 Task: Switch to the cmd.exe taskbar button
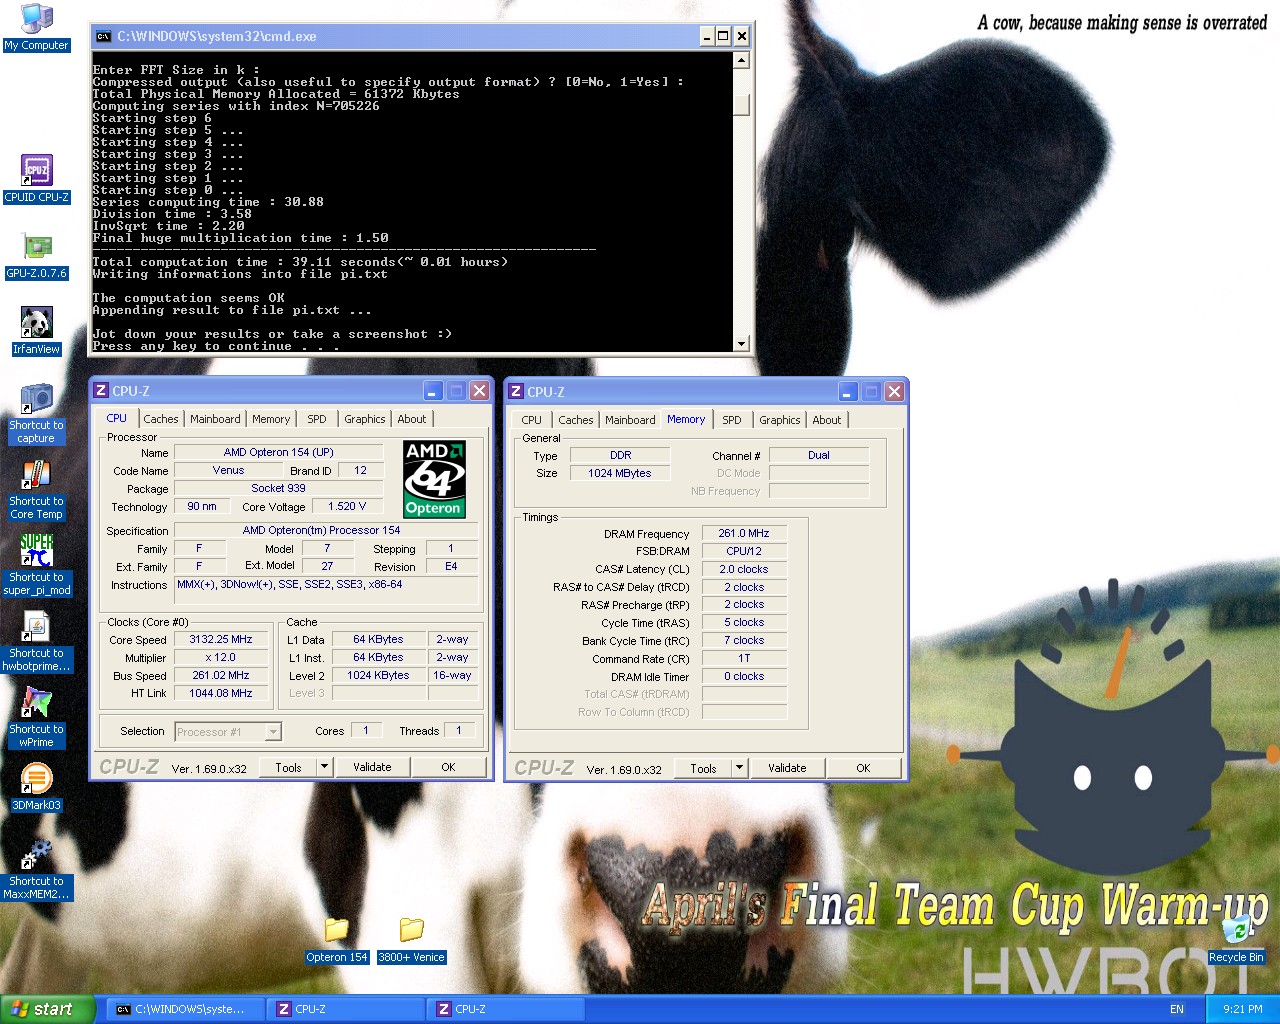(x=187, y=1010)
